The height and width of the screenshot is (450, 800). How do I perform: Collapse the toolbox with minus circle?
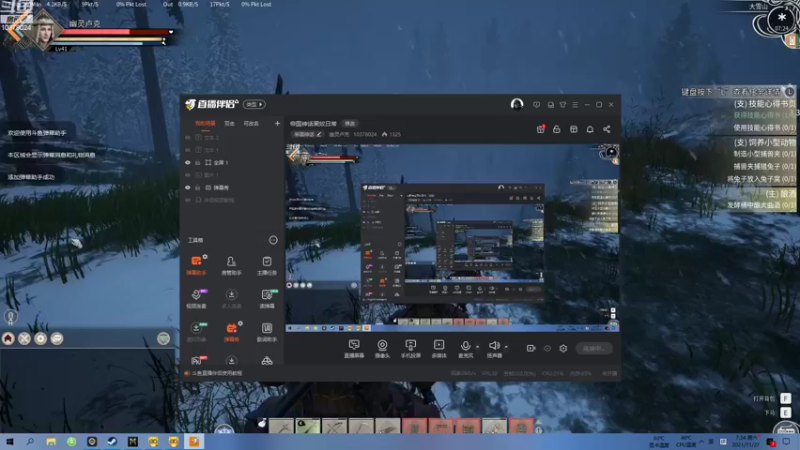273,240
